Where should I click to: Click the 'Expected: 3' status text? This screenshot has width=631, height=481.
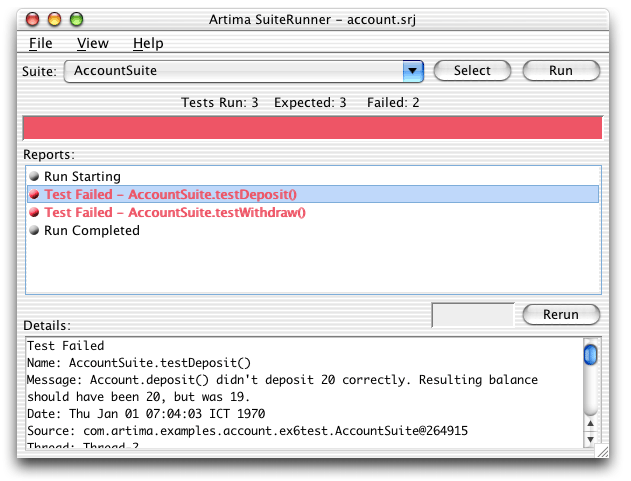[x=310, y=103]
